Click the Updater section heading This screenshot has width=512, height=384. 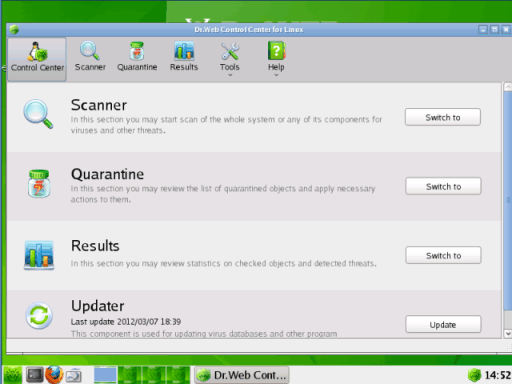pos(98,306)
